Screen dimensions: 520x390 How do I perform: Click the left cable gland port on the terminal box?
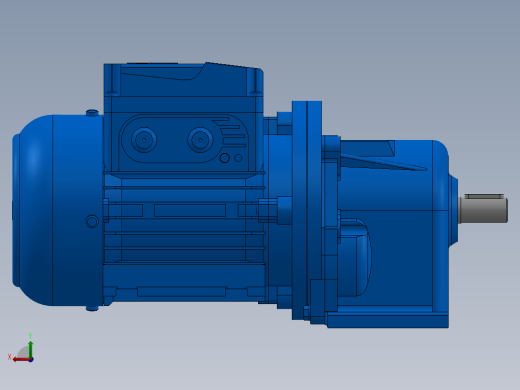pyautogui.click(x=144, y=140)
